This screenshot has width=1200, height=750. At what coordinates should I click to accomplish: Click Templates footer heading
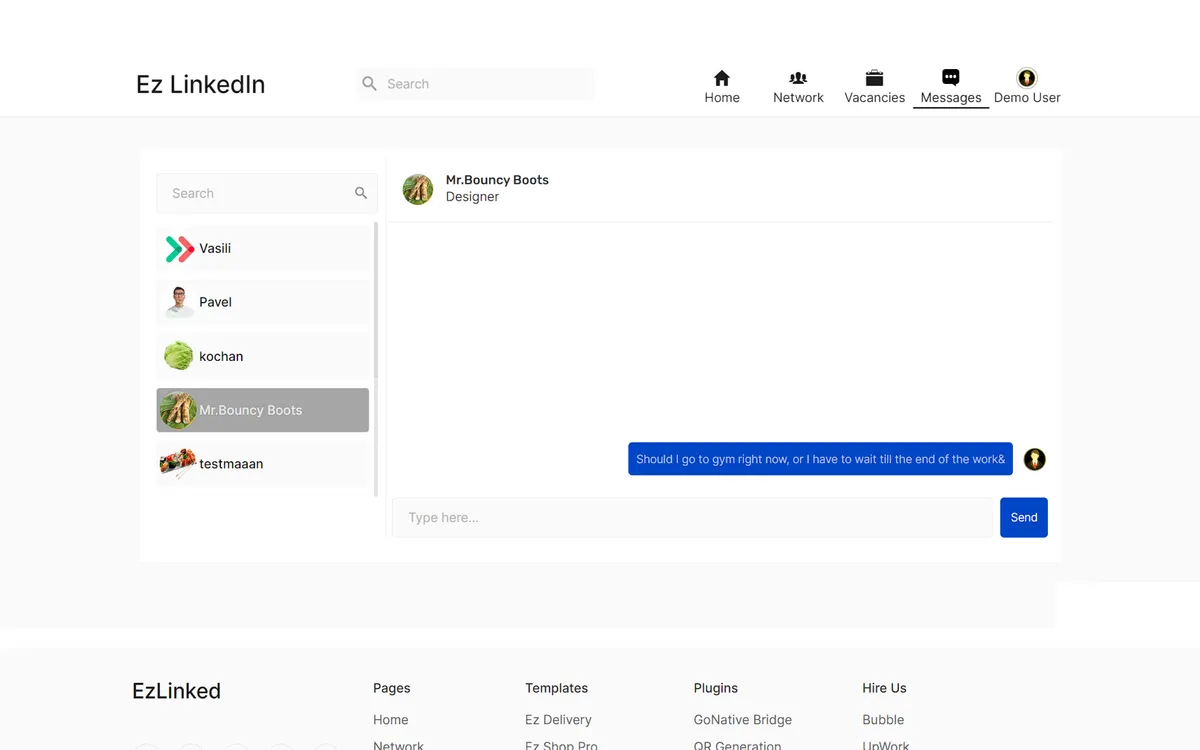556,688
